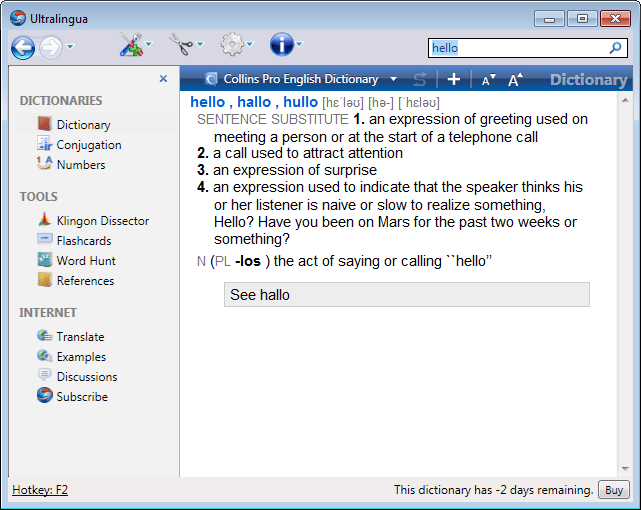Click the plus add icon
The image size is (641, 510).
(x=454, y=79)
